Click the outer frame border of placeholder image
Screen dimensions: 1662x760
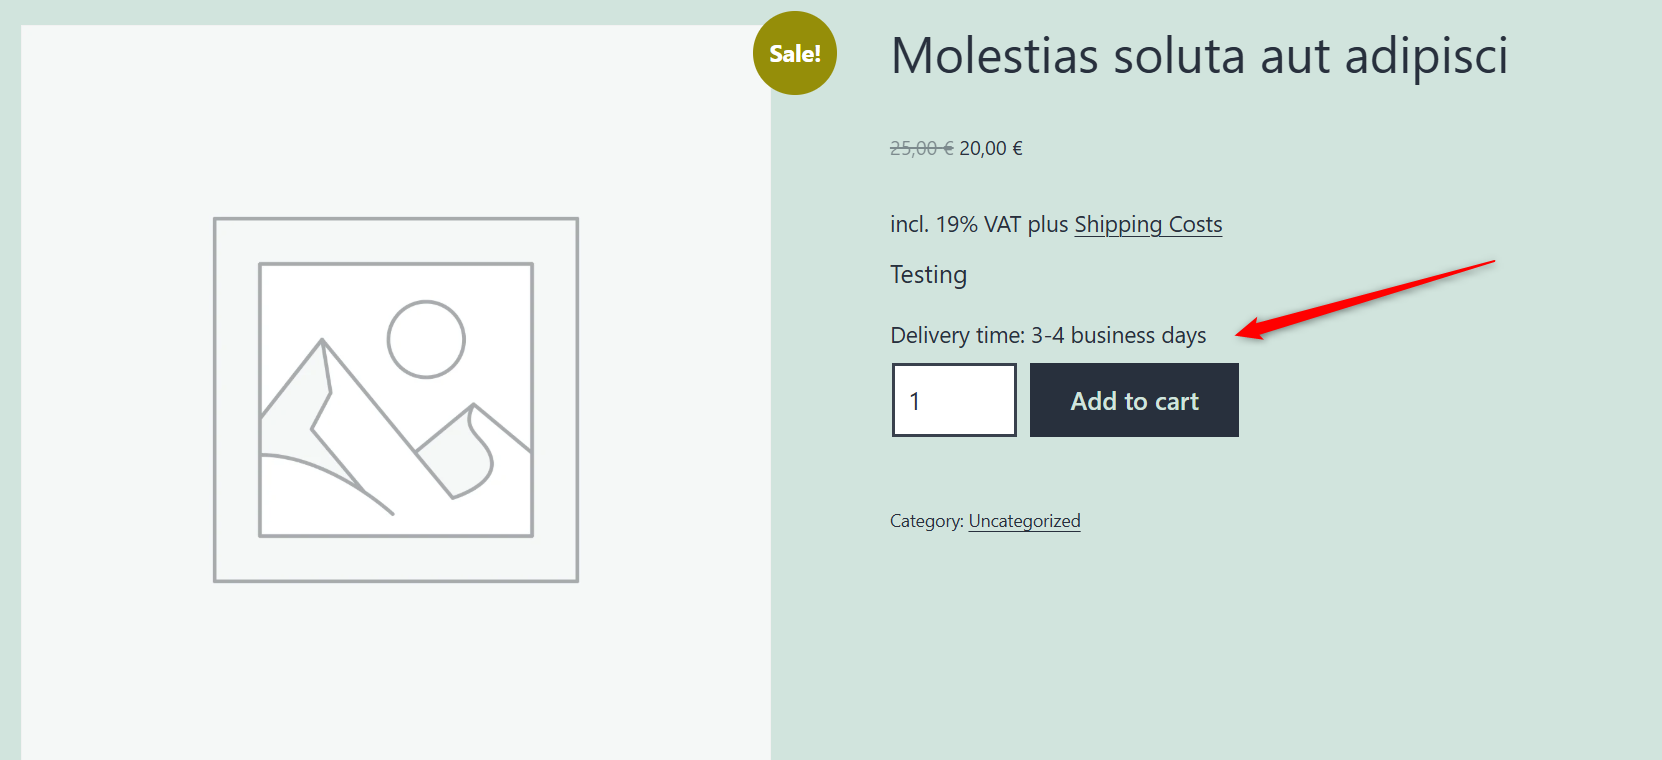[x=396, y=219]
